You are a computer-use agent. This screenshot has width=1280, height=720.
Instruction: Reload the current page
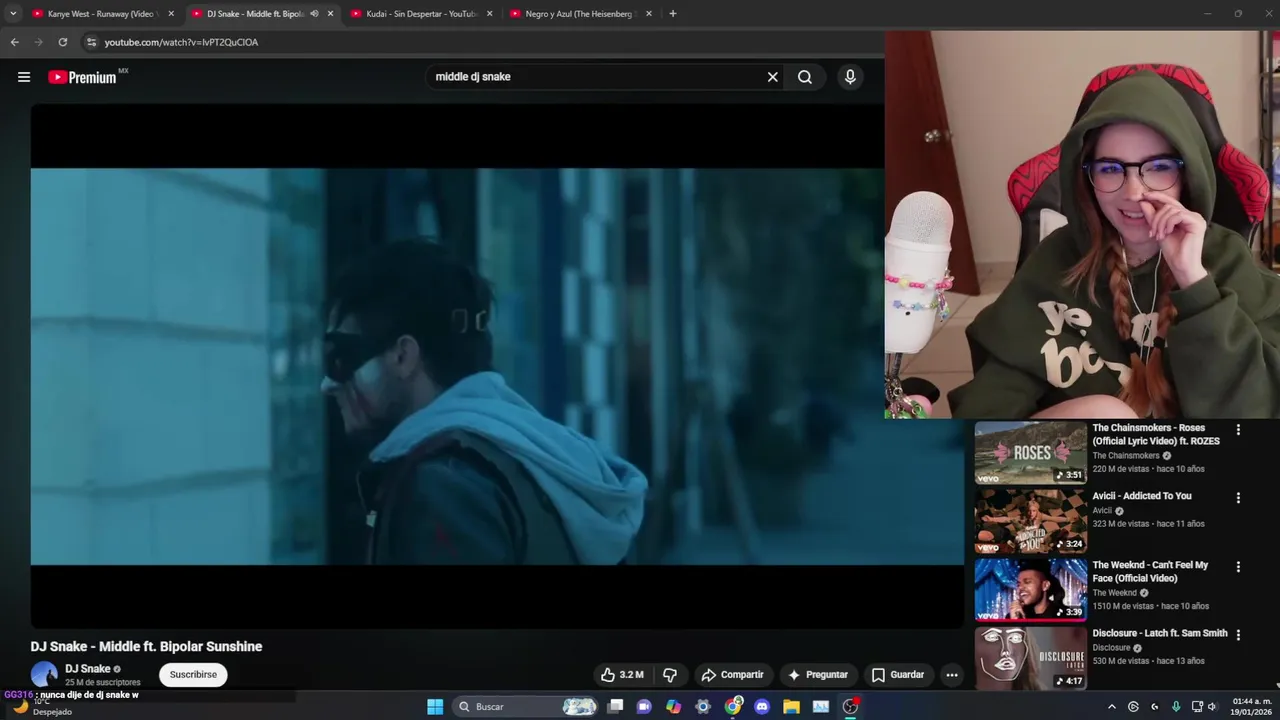62,42
